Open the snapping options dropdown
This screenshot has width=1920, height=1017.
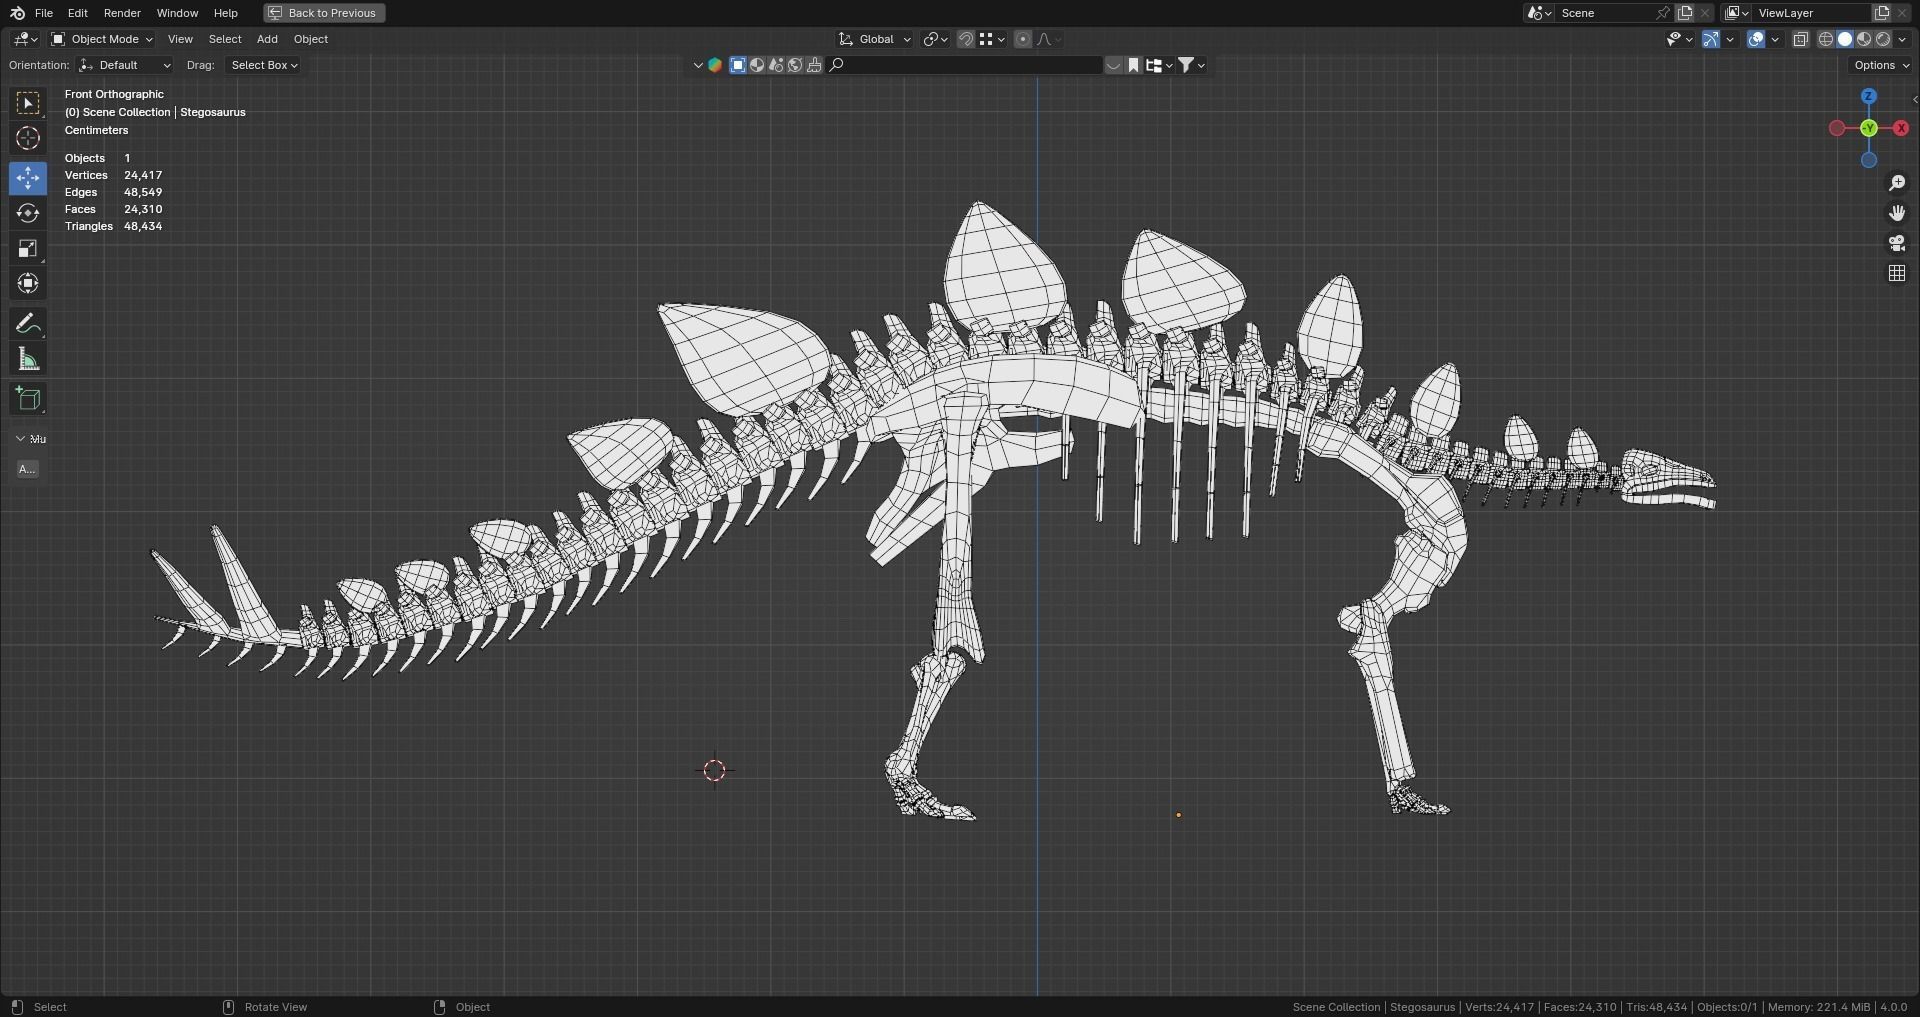[x=992, y=39]
